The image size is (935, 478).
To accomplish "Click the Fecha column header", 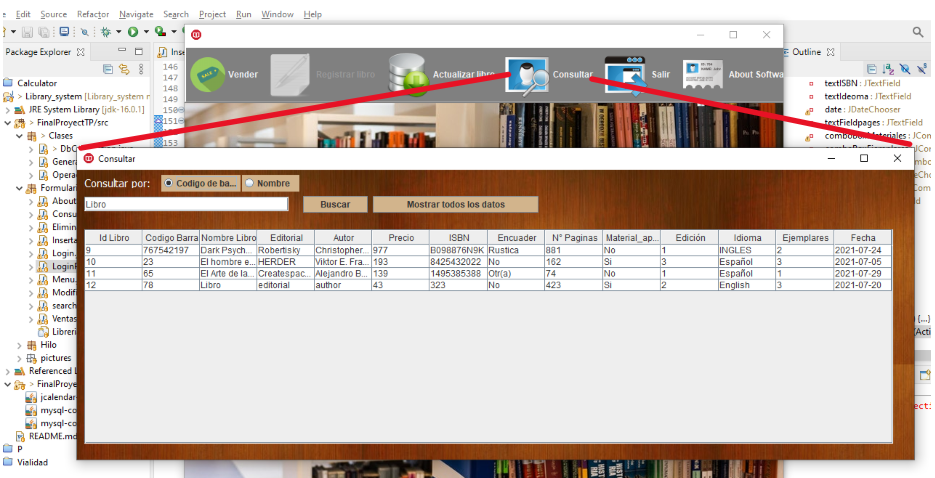I will click(x=863, y=238).
